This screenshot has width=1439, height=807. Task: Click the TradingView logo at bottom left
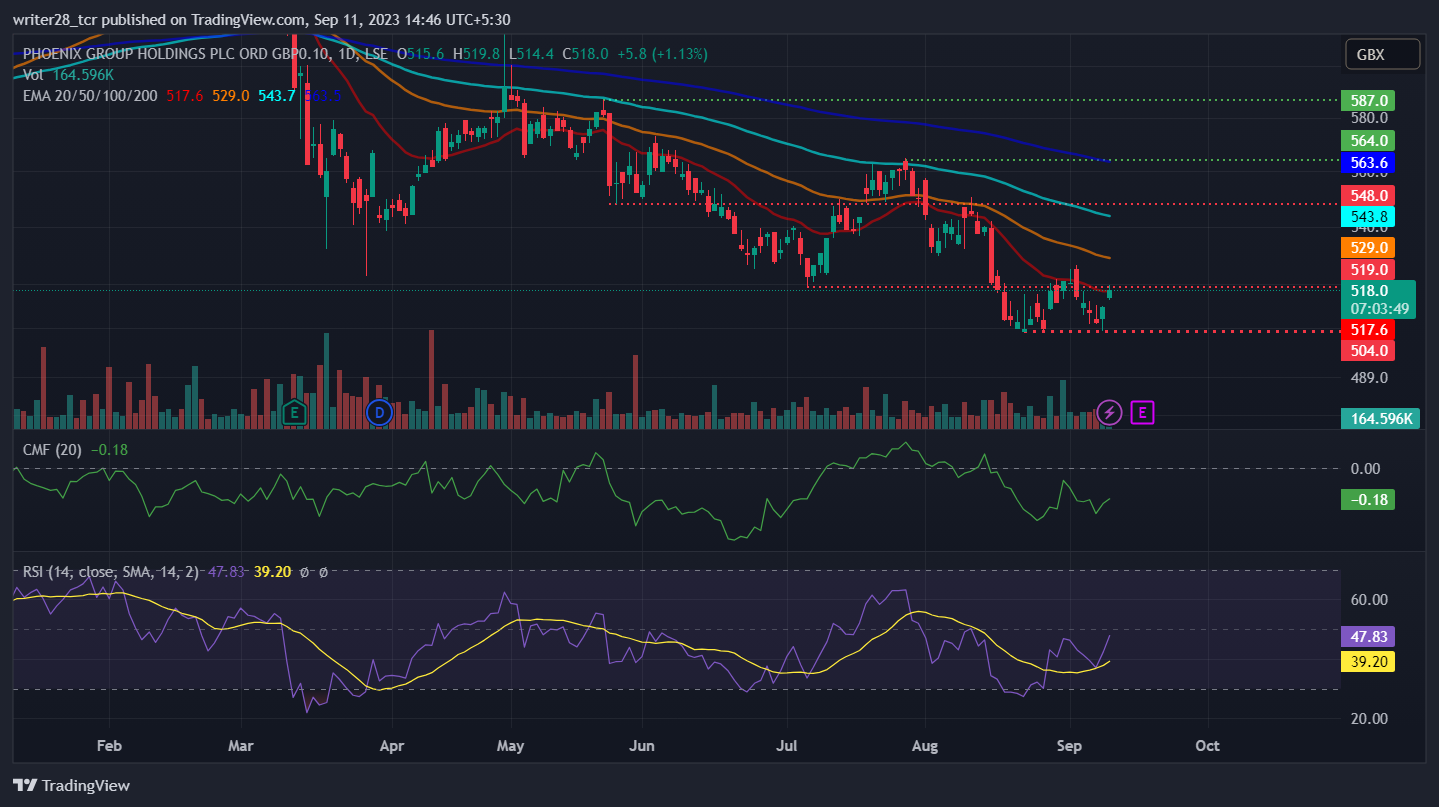click(71, 785)
